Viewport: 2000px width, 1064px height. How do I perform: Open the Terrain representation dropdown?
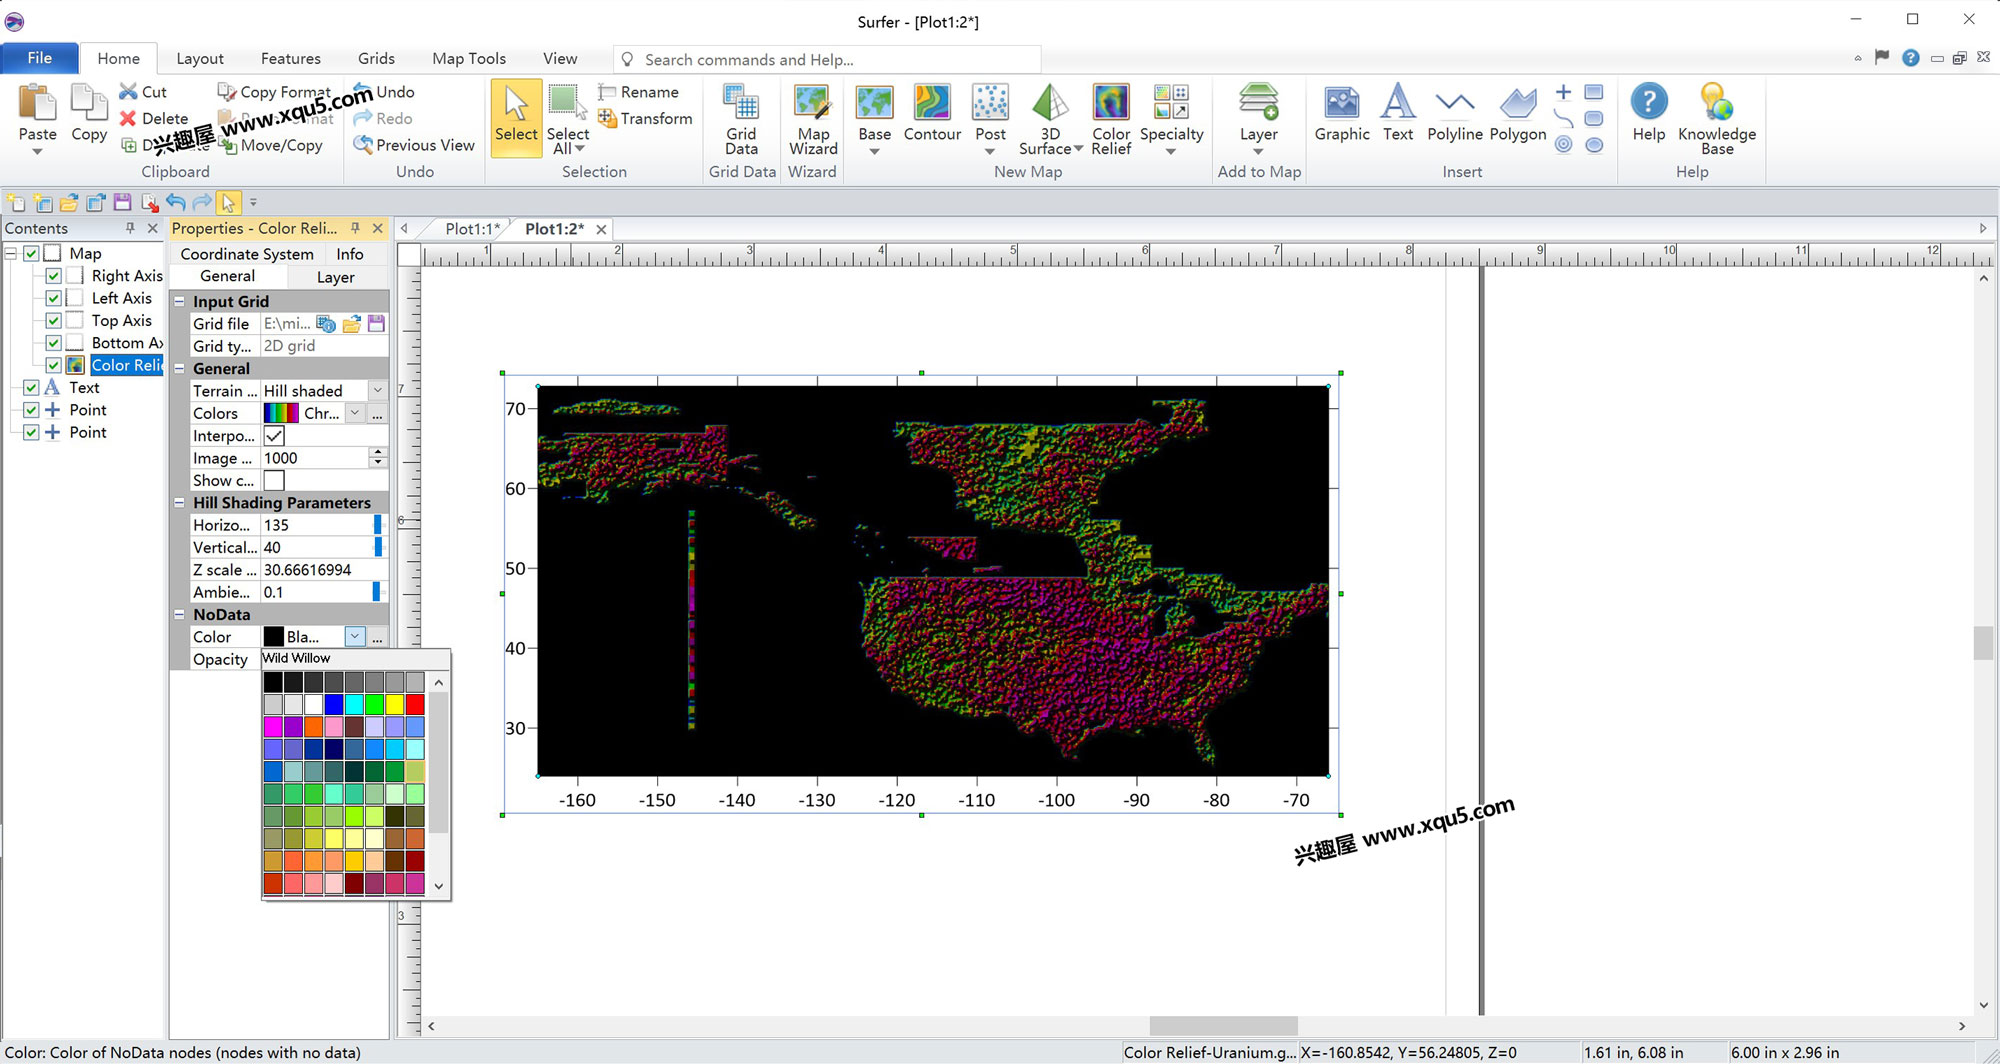377,391
